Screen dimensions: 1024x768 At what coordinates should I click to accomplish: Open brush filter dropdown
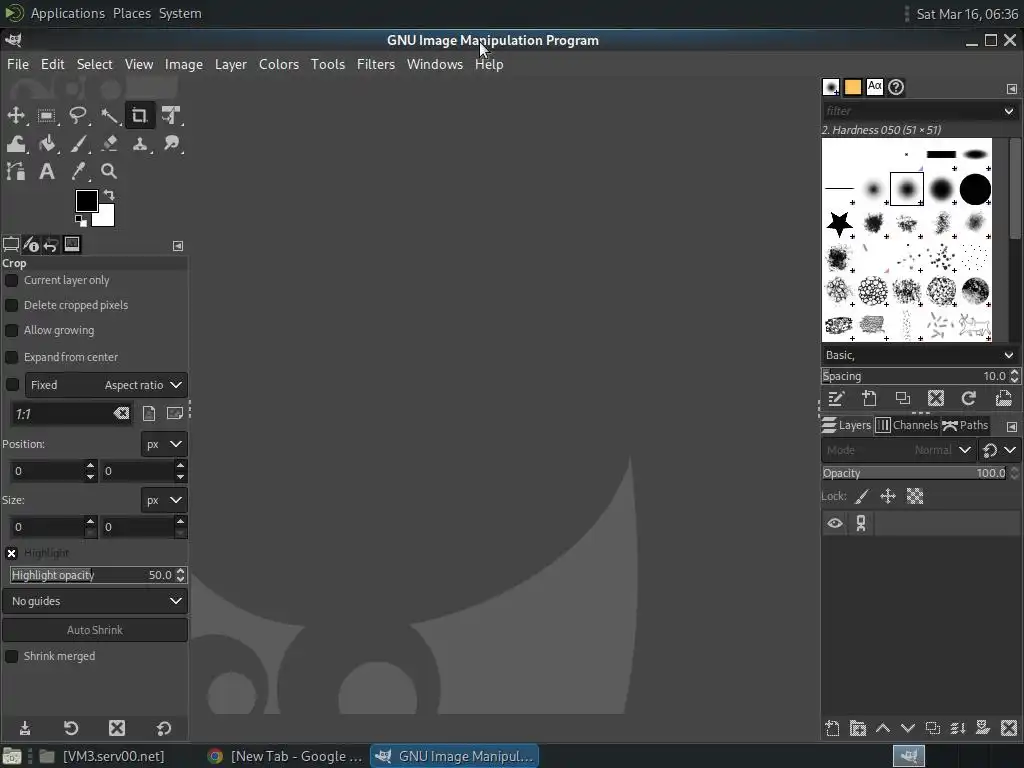click(x=1009, y=111)
